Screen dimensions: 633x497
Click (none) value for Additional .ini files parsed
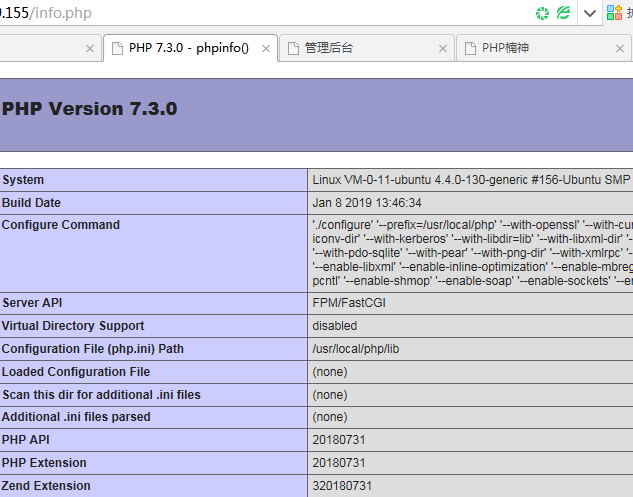click(x=330, y=417)
